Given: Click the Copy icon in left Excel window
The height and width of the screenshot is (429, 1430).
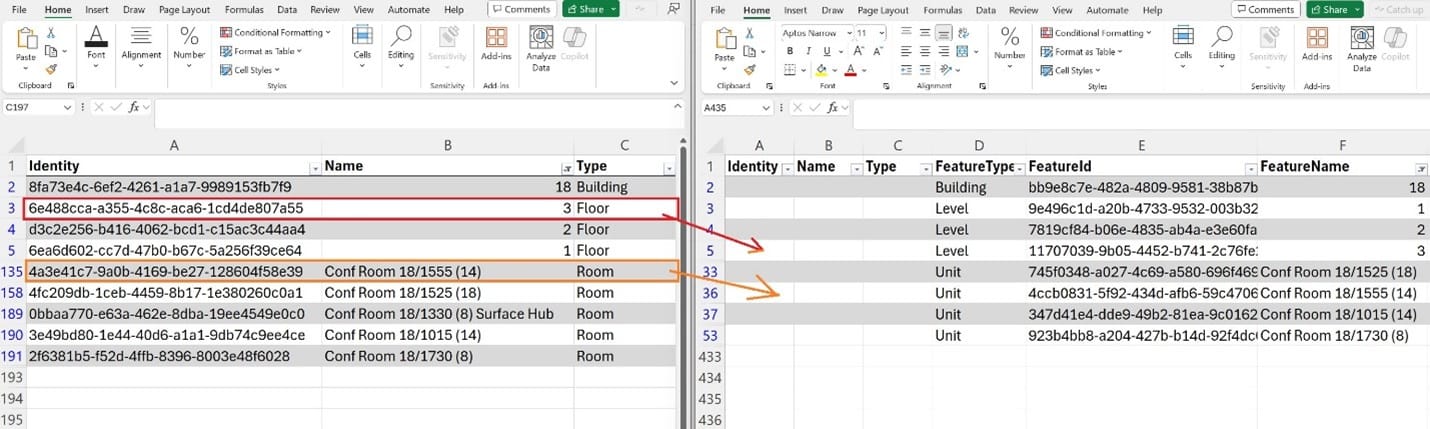Looking at the screenshot, I should (x=50, y=51).
